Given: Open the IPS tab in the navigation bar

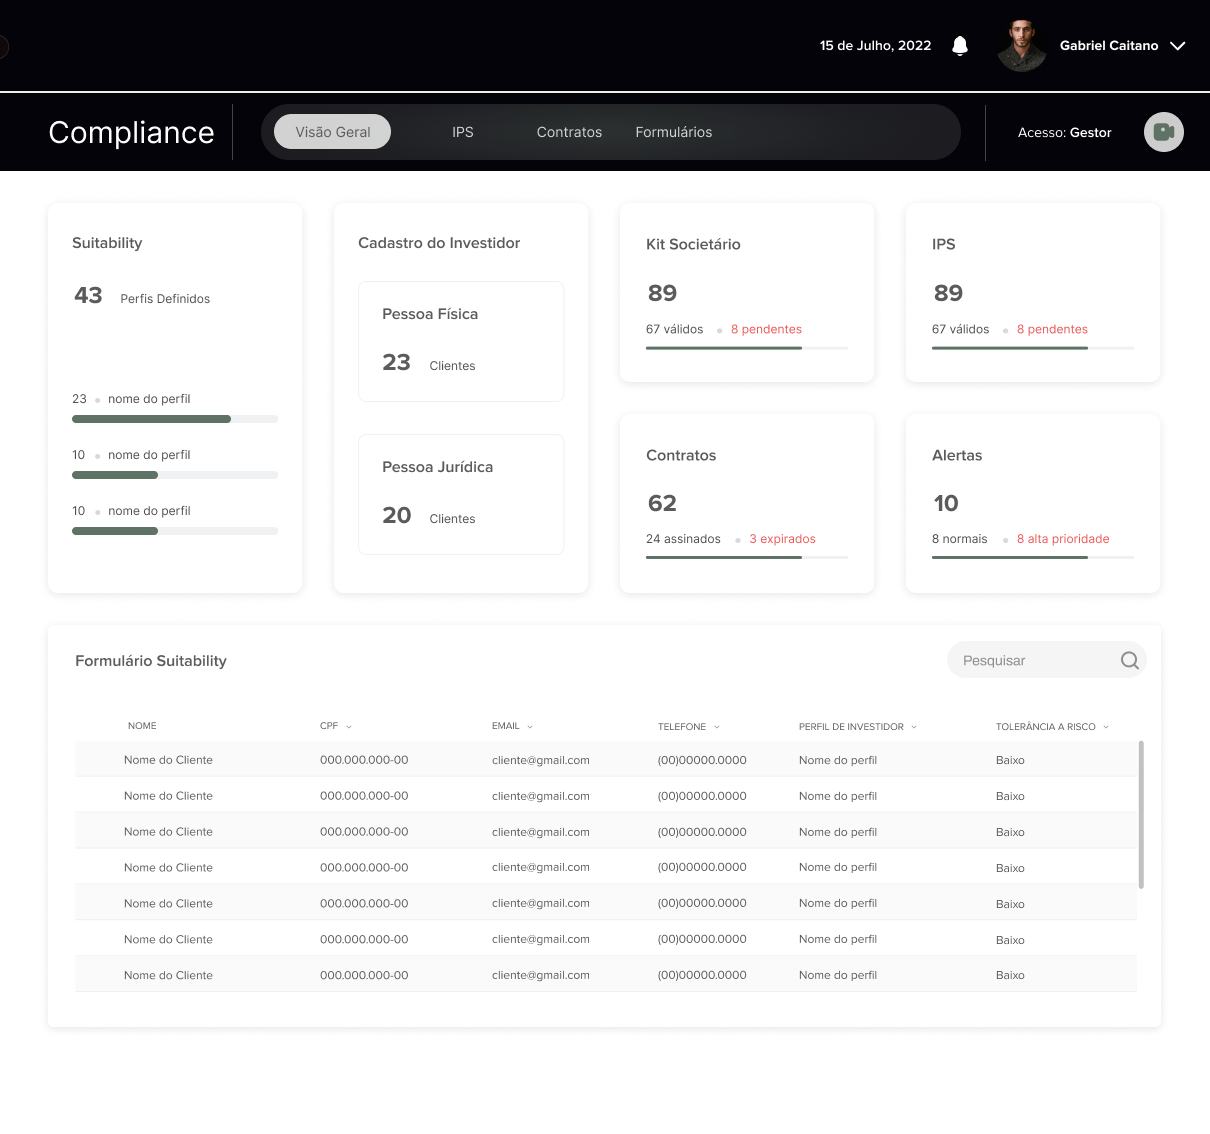Looking at the screenshot, I should pyautogui.click(x=462, y=132).
